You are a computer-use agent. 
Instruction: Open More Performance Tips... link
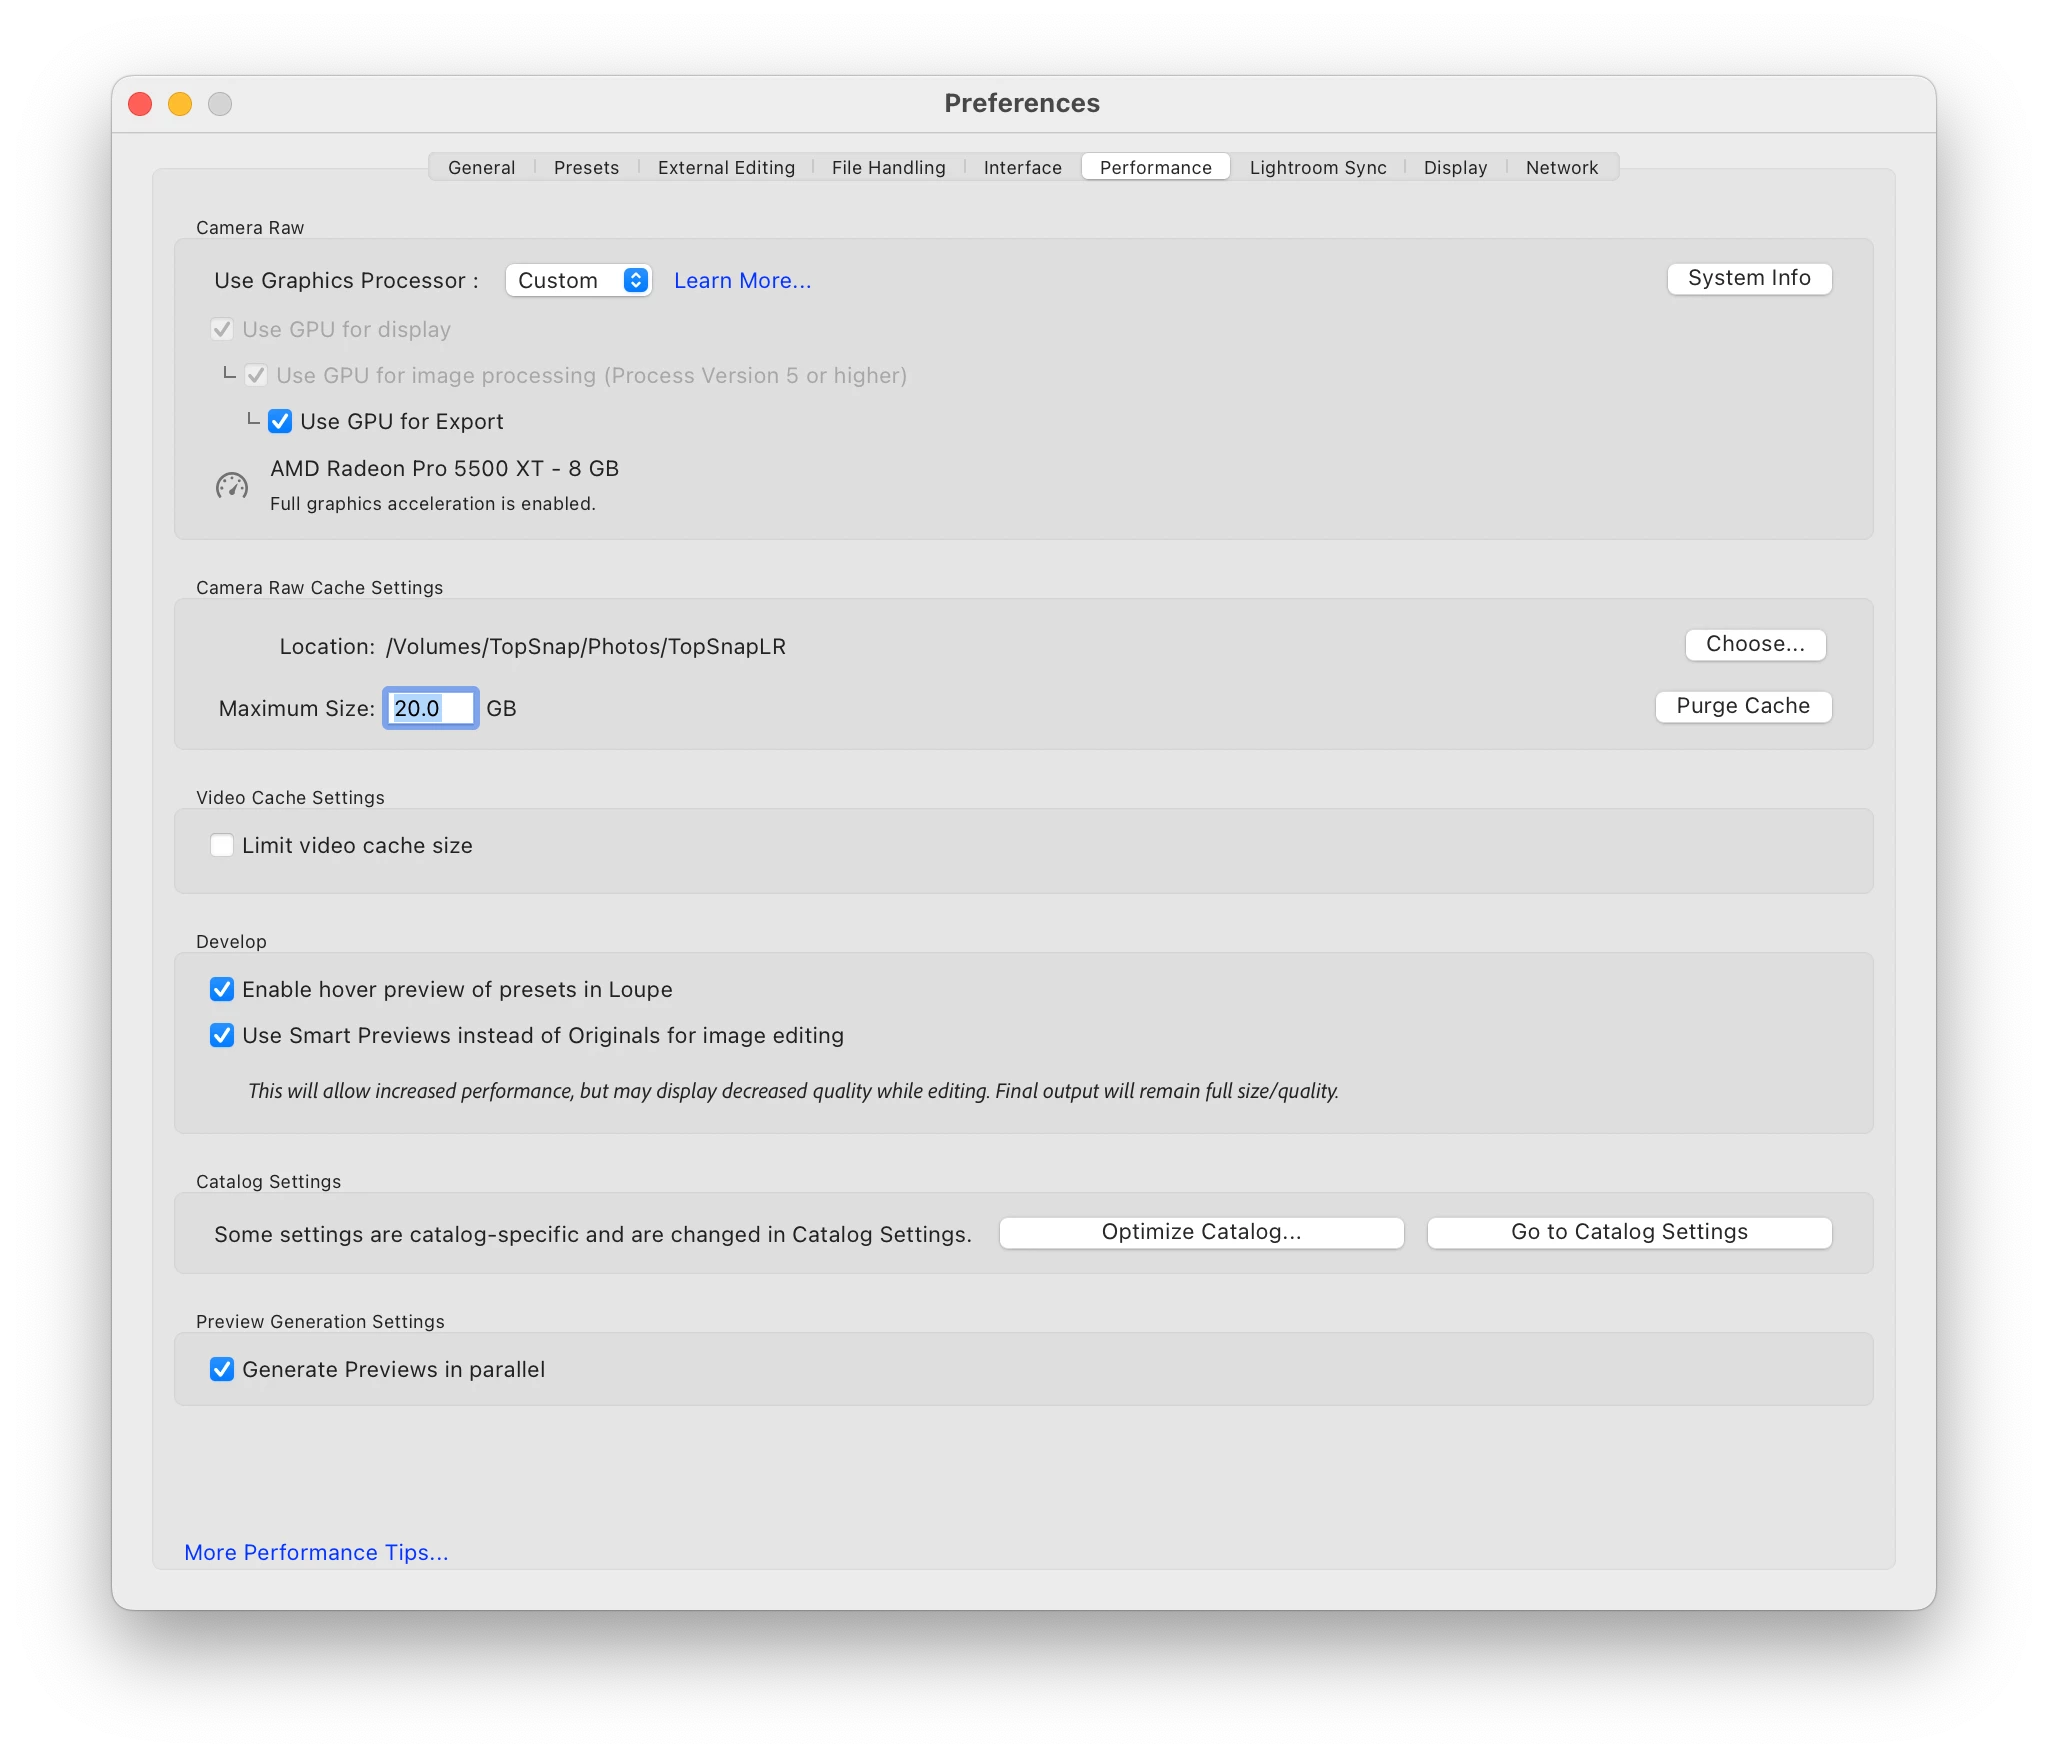(316, 1553)
